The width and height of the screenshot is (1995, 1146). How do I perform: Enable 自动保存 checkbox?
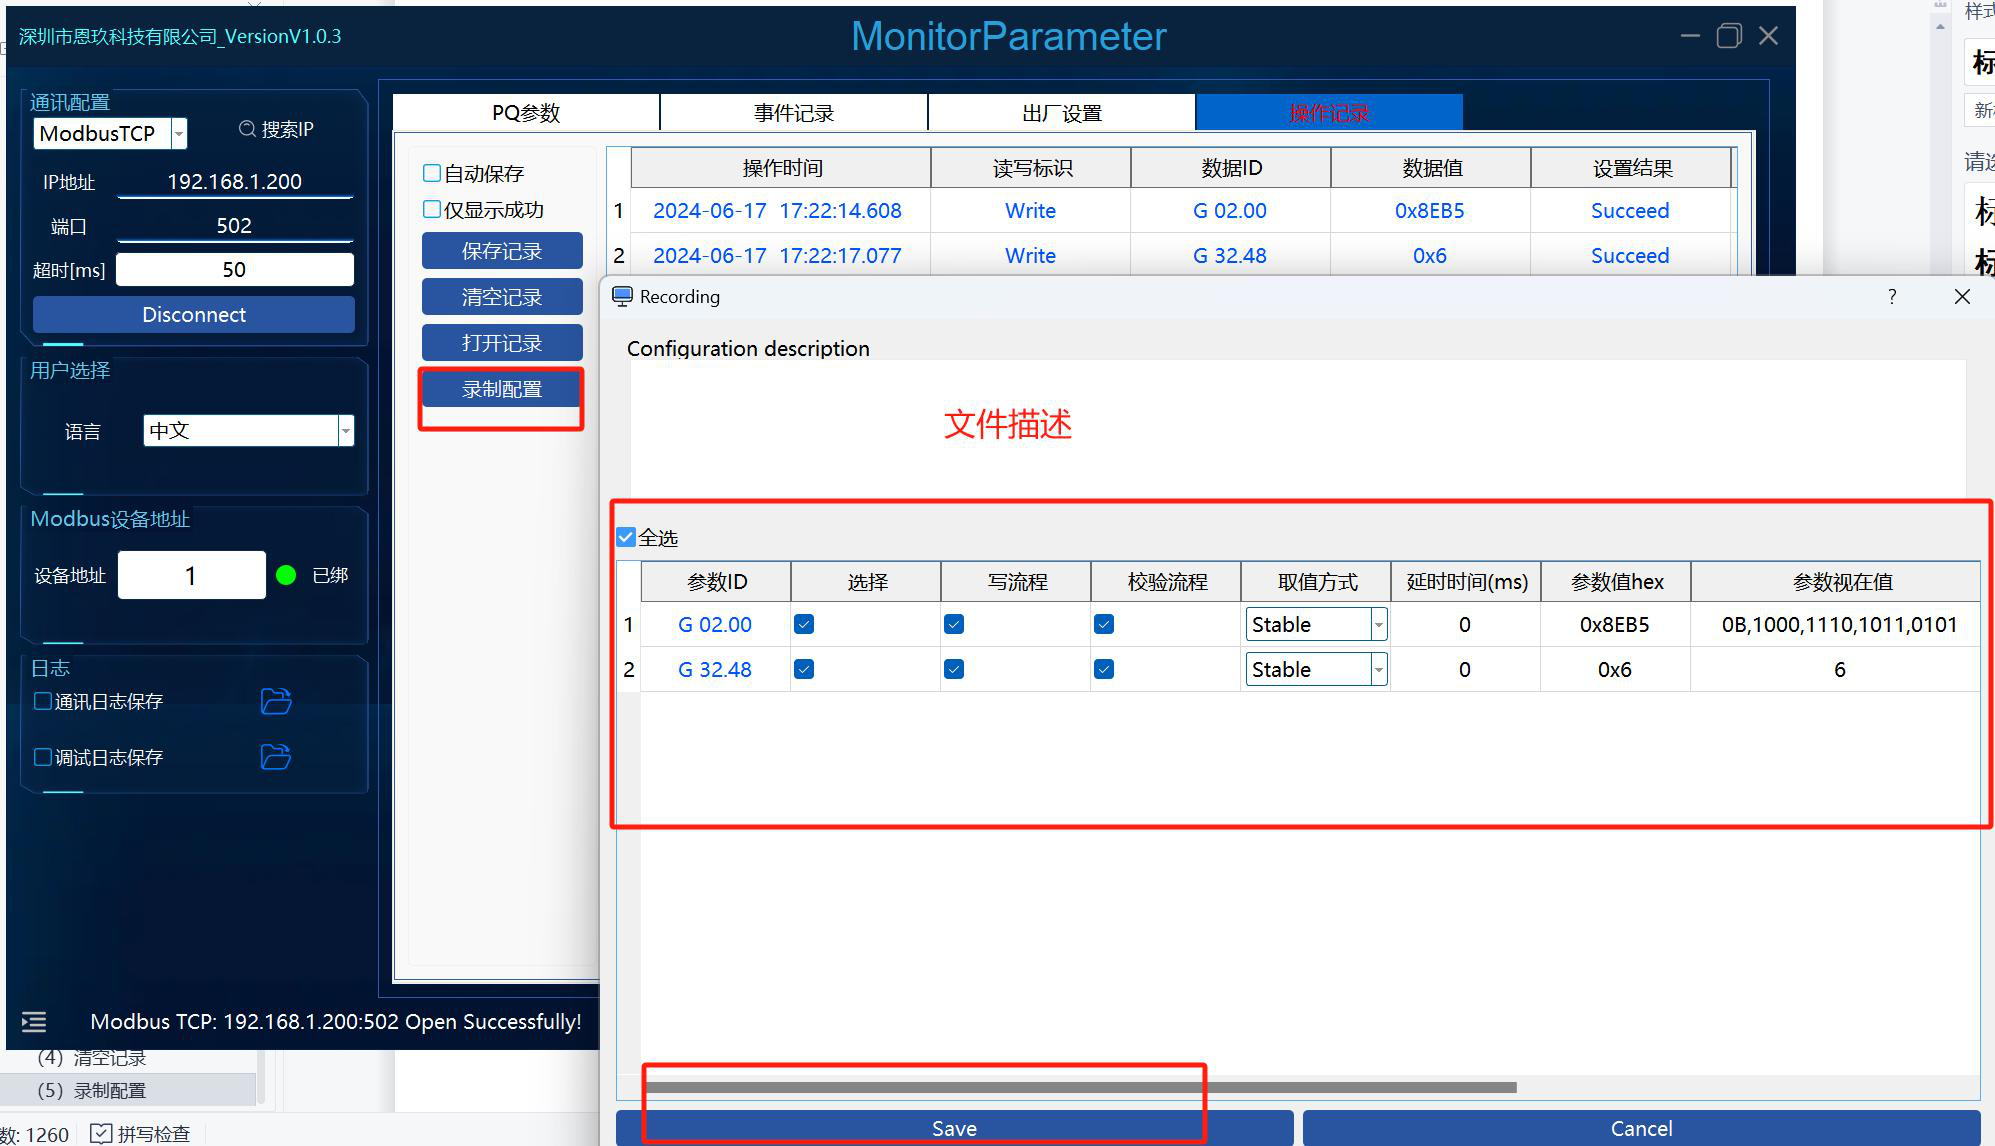coord(432,173)
